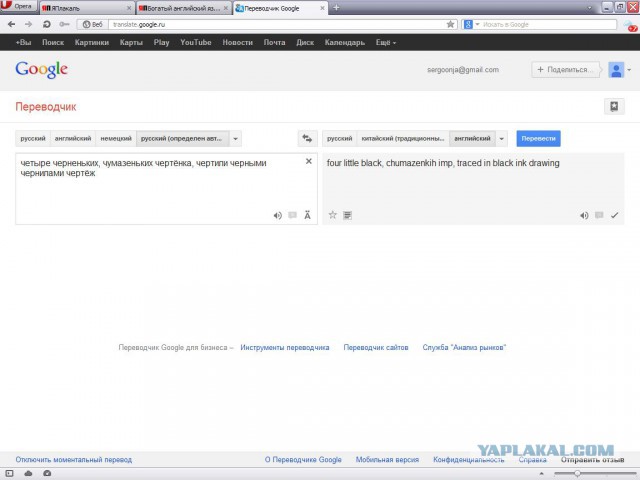Open source text comment bubble icon
The image size is (640, 480).
click(292, 215)
